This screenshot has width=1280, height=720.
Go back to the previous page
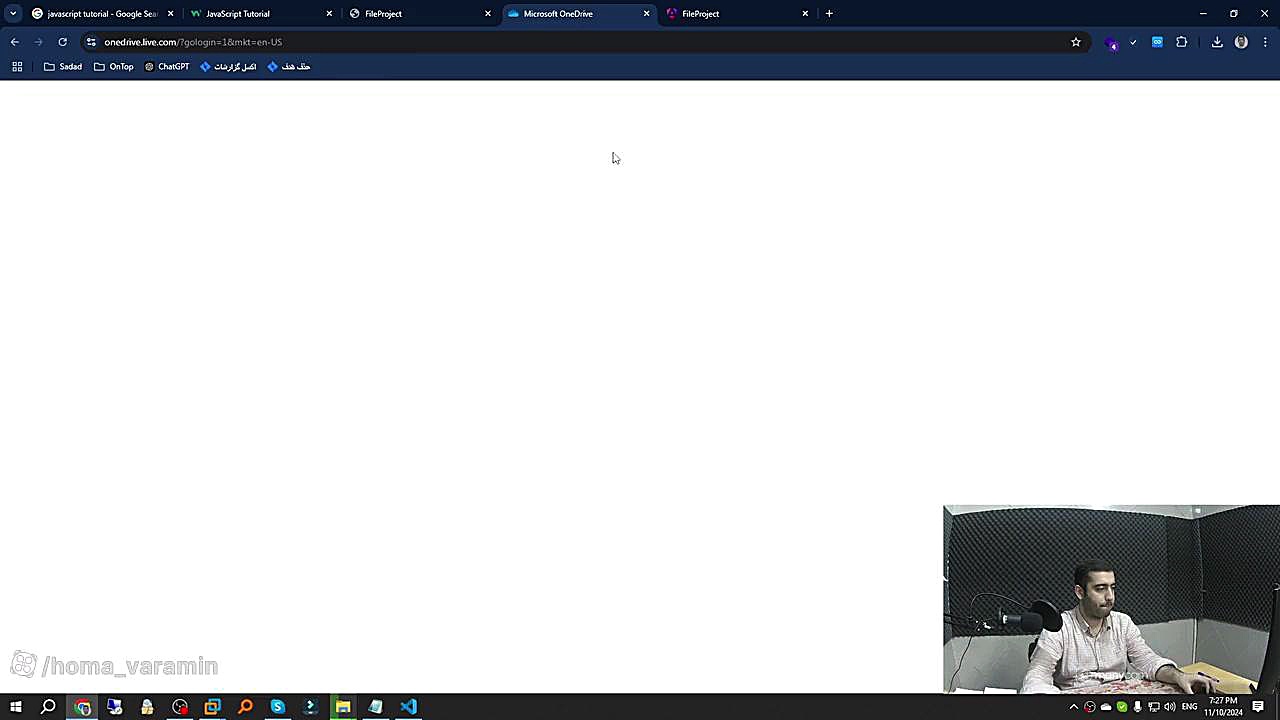14,42
